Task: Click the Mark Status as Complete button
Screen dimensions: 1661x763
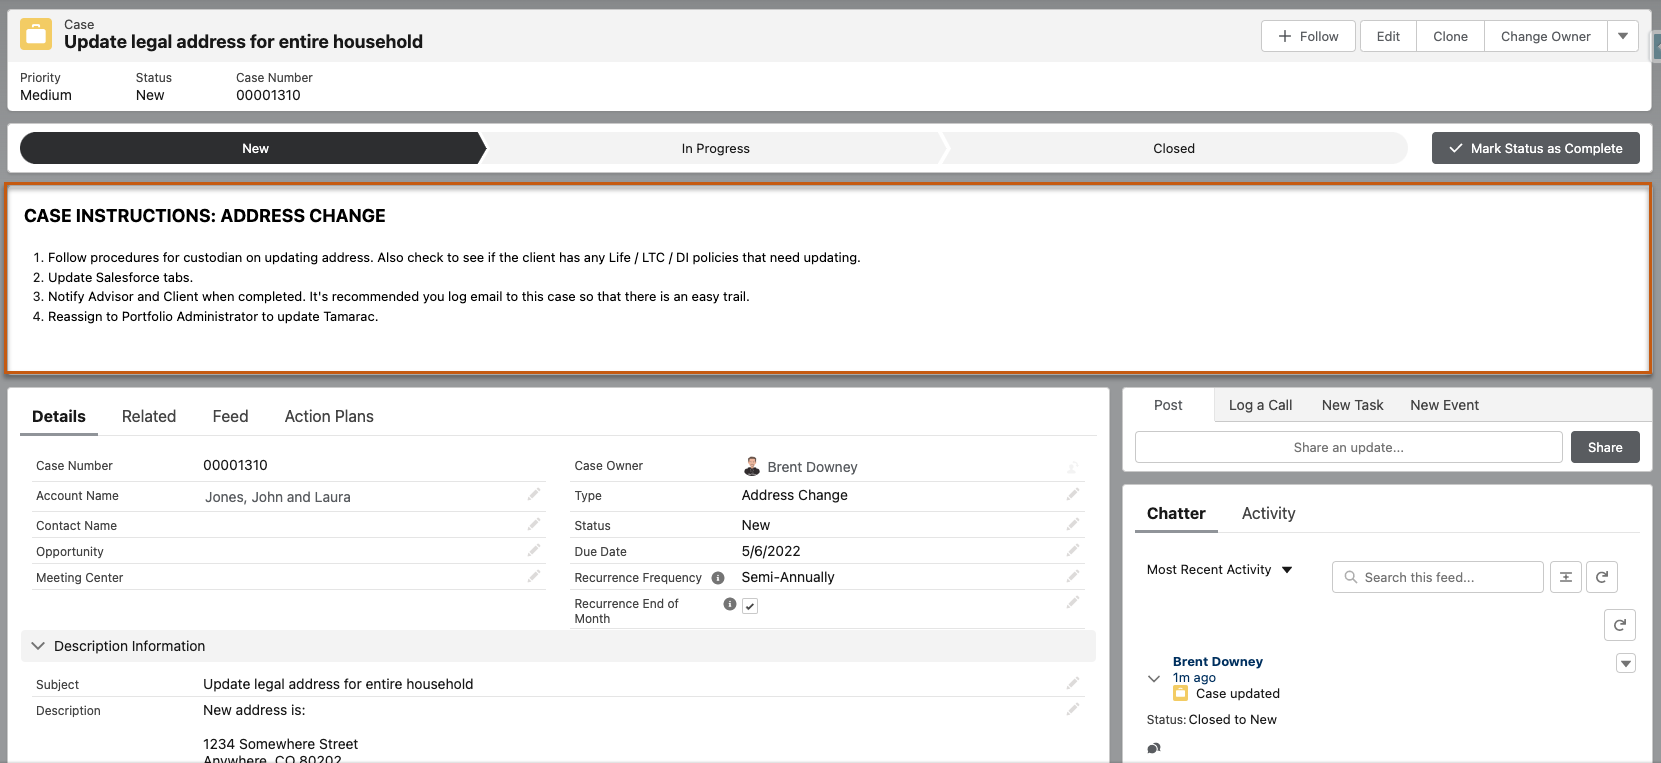Action: [1535, 148]
